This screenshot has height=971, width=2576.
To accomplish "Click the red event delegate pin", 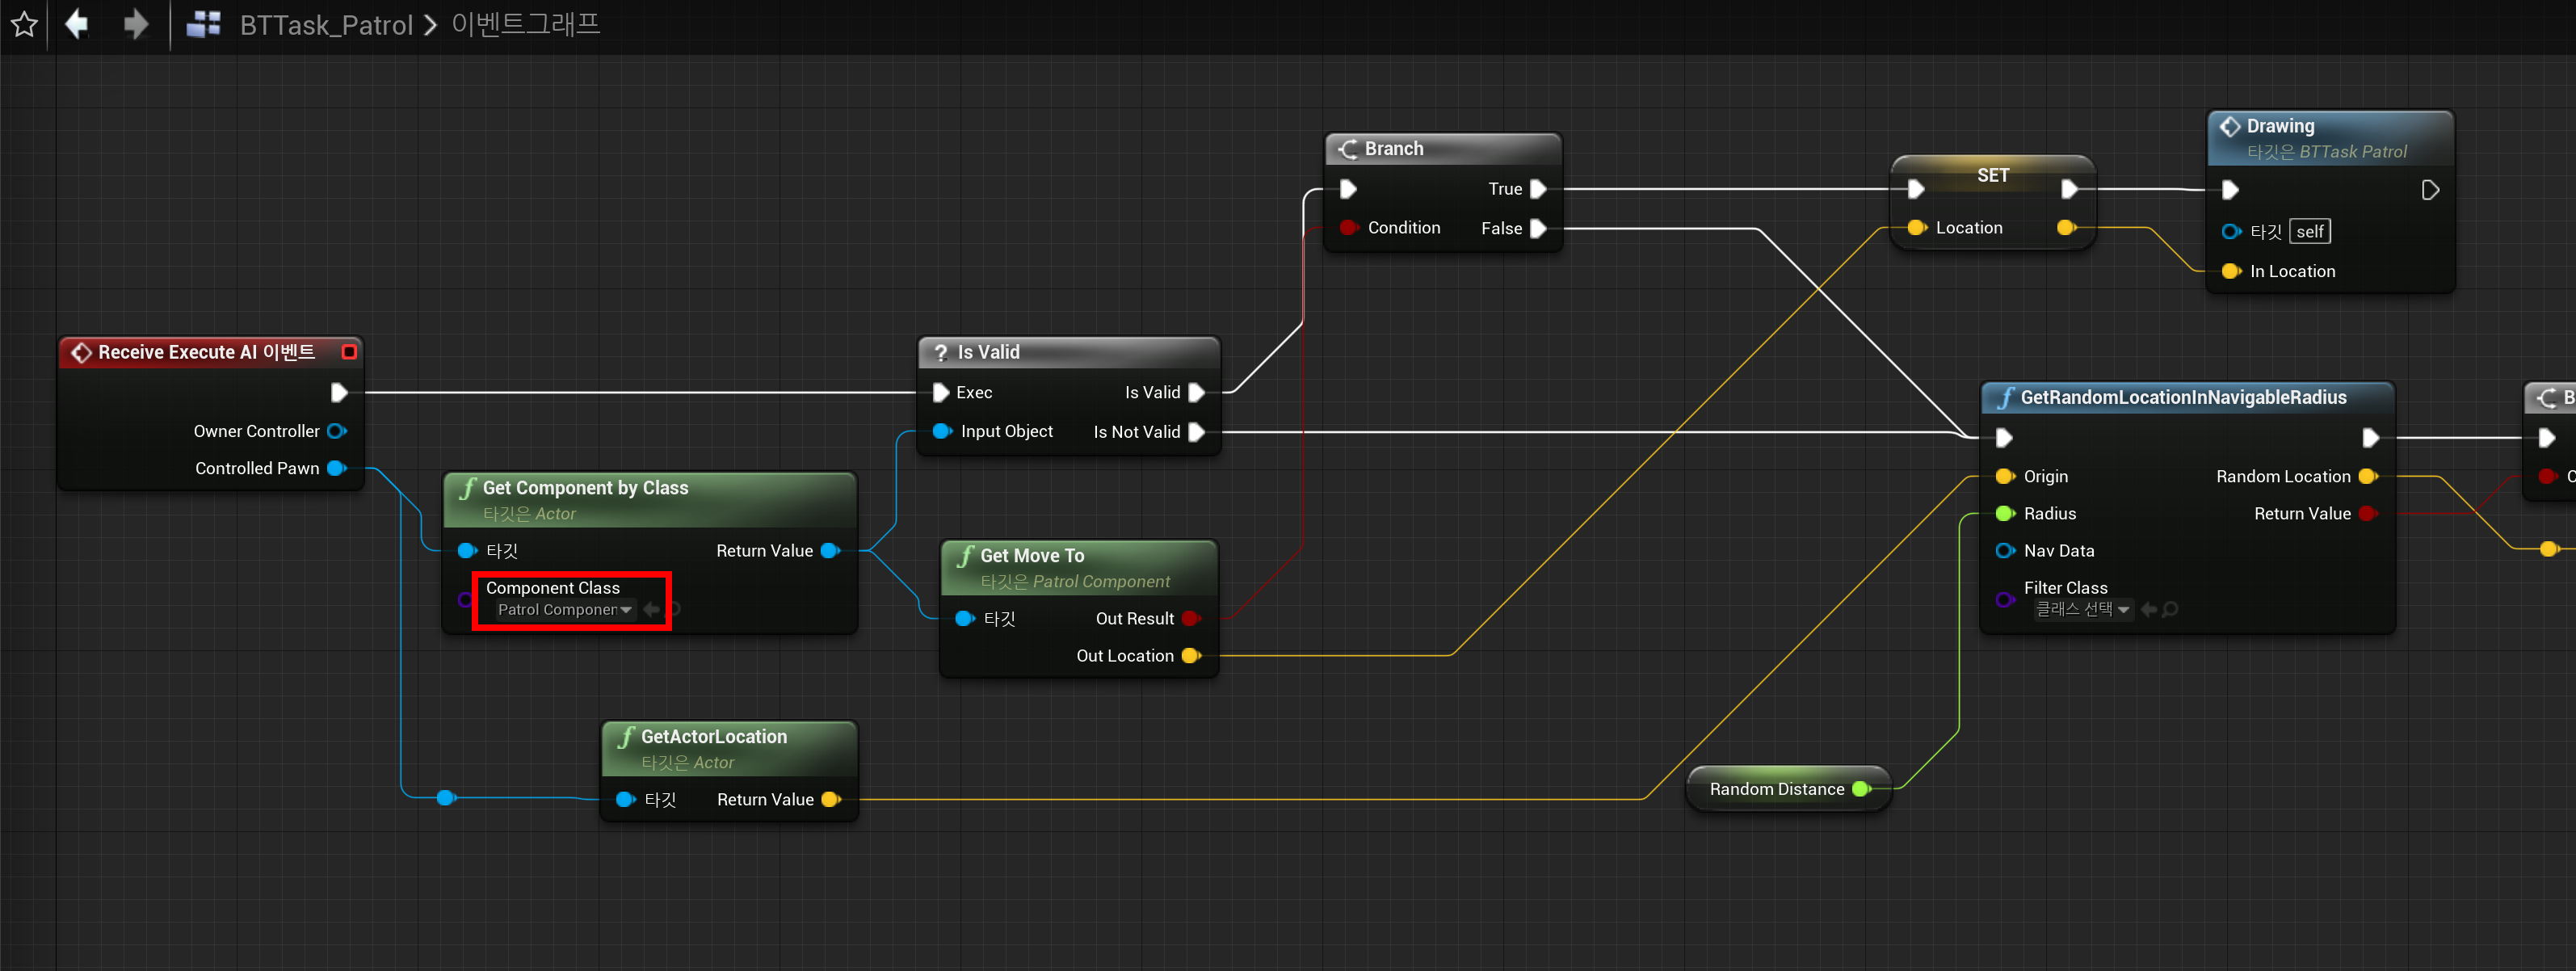I will point(349,352).
